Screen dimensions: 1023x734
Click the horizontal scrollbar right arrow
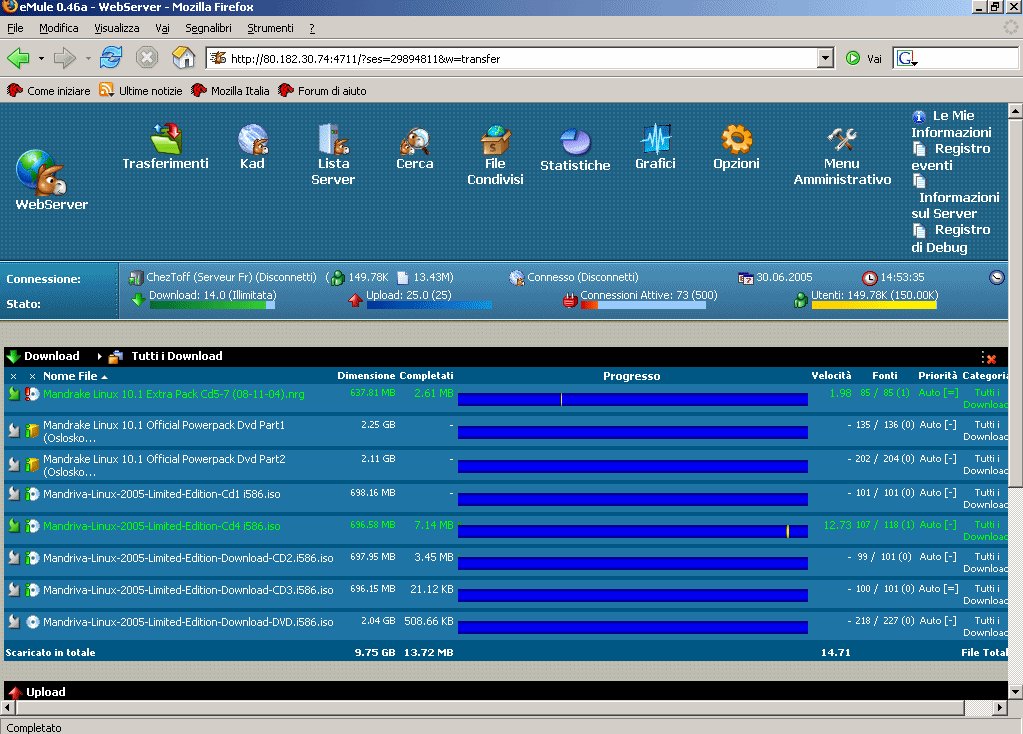pyautogui.click(x=1000, y=707)
